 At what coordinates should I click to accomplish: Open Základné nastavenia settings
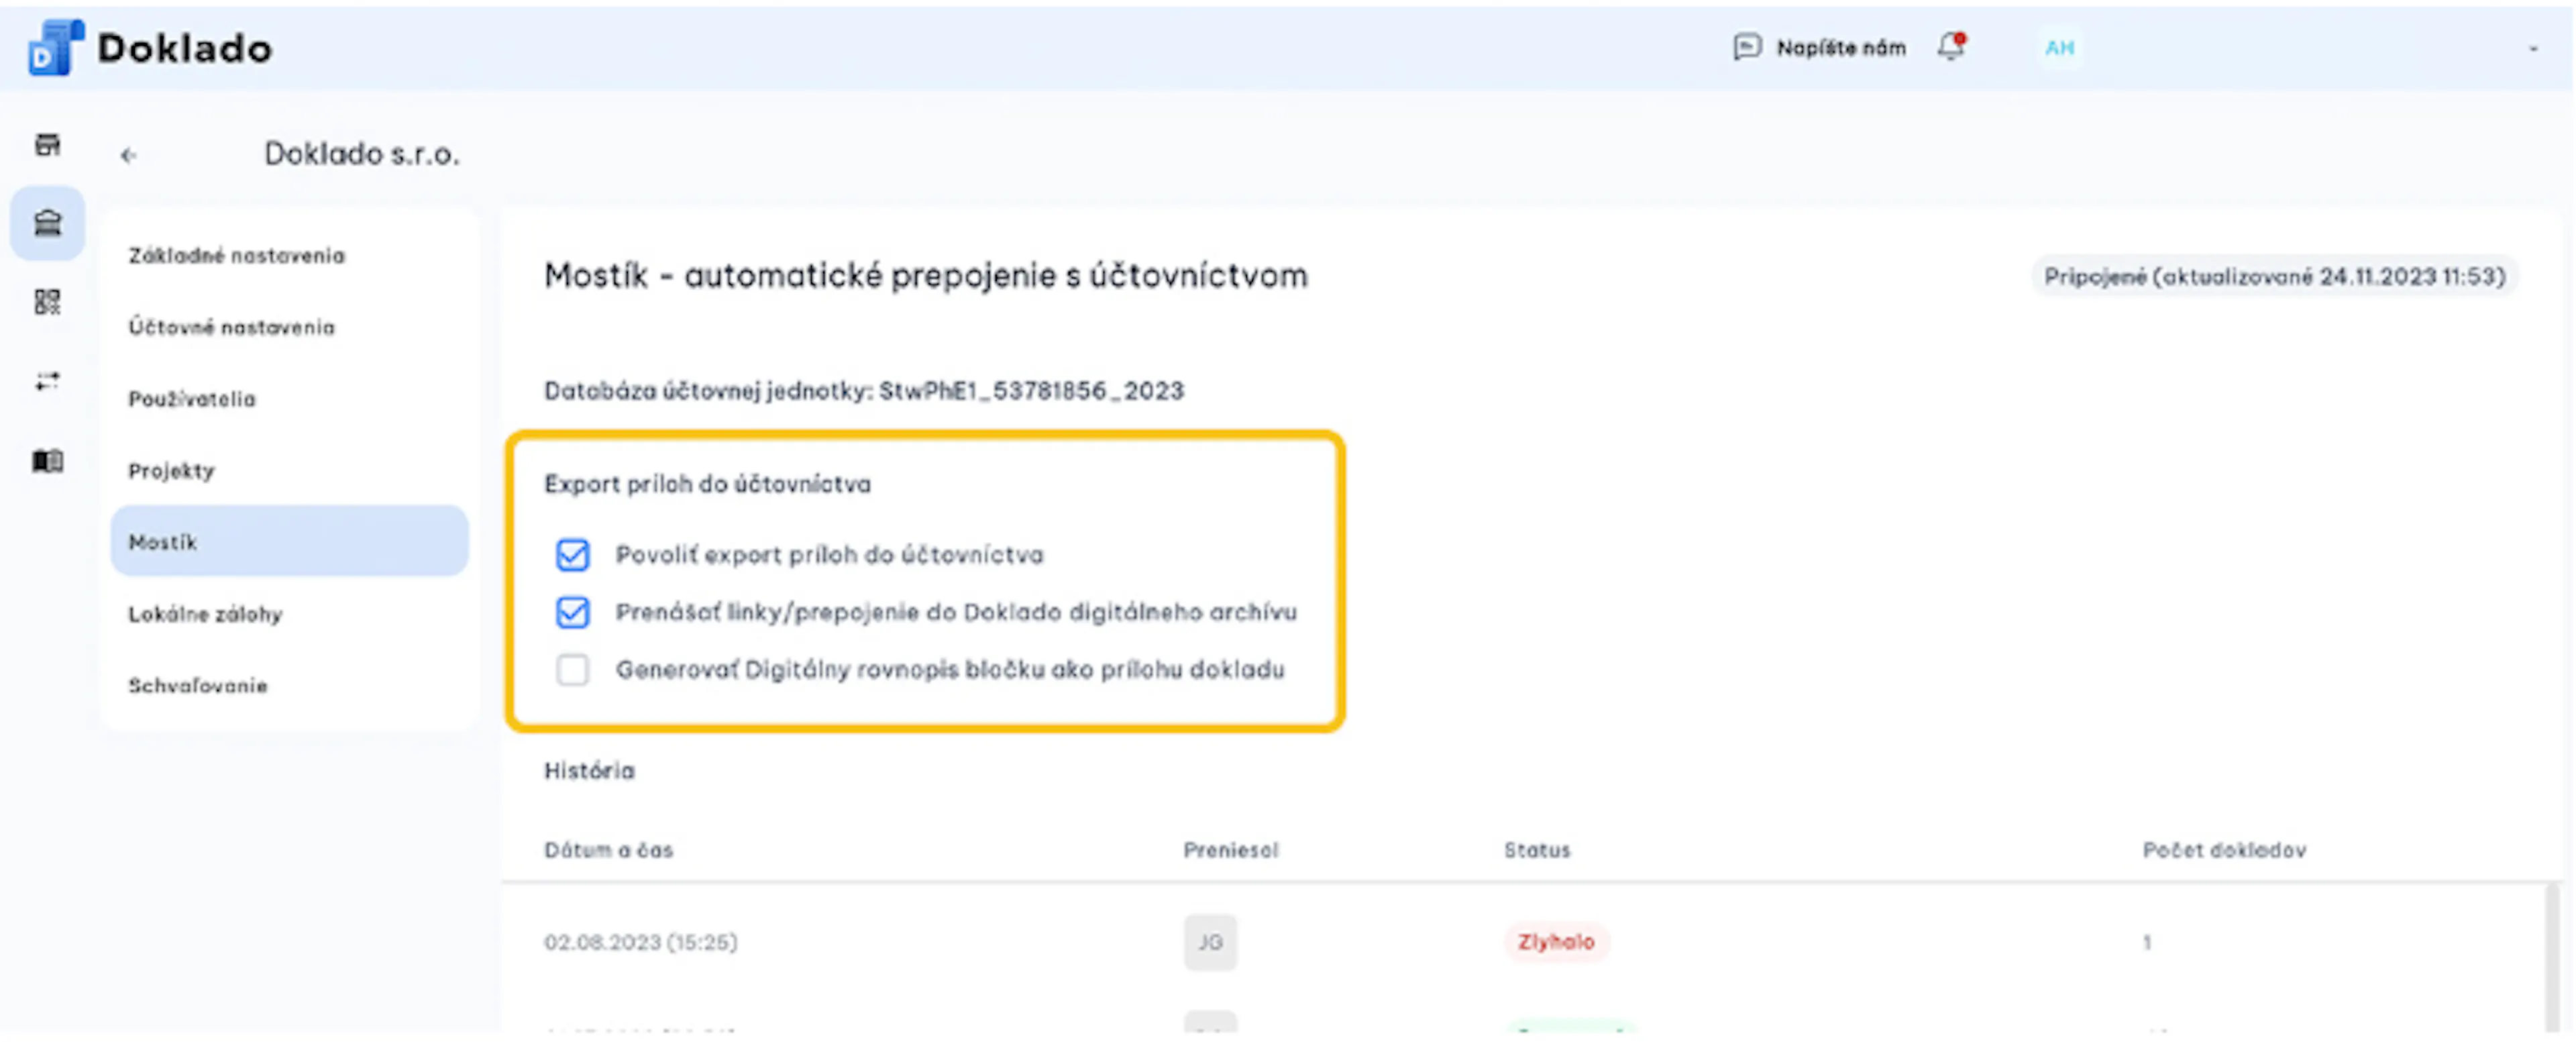[236, 256]
